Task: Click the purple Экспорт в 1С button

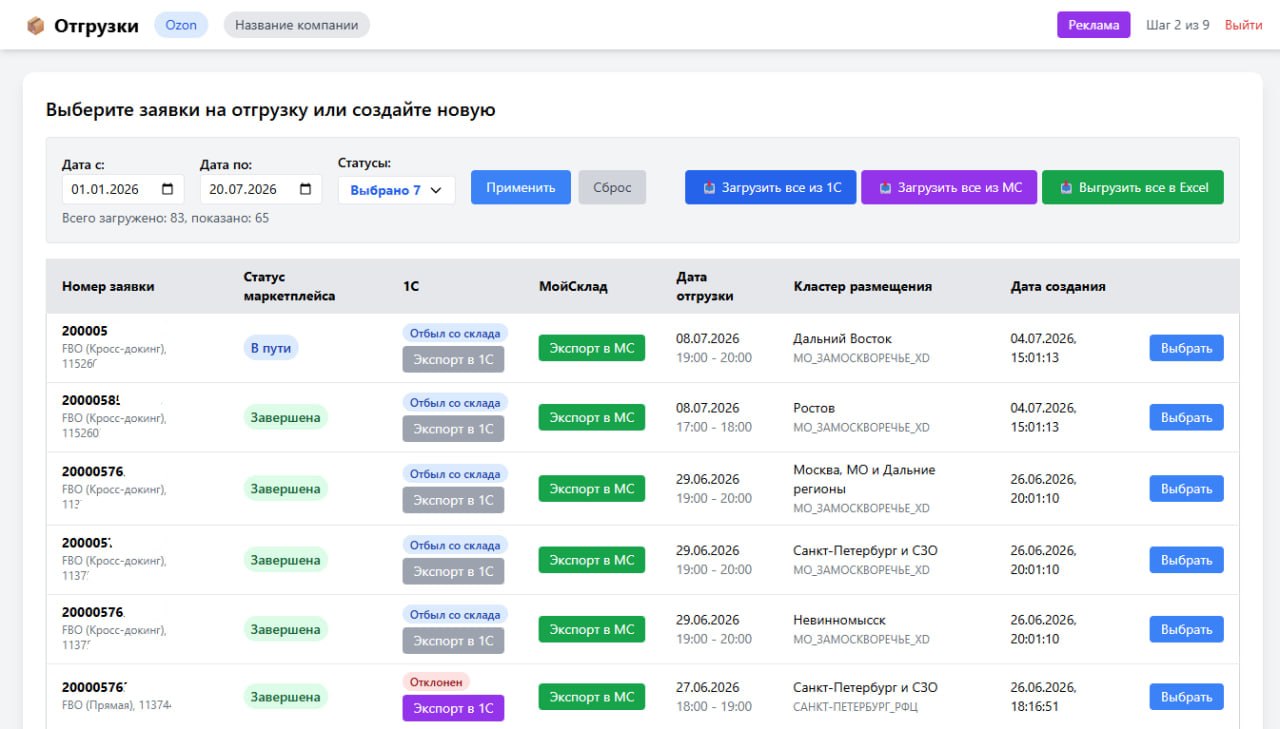Action: click(x=454, y=708)
